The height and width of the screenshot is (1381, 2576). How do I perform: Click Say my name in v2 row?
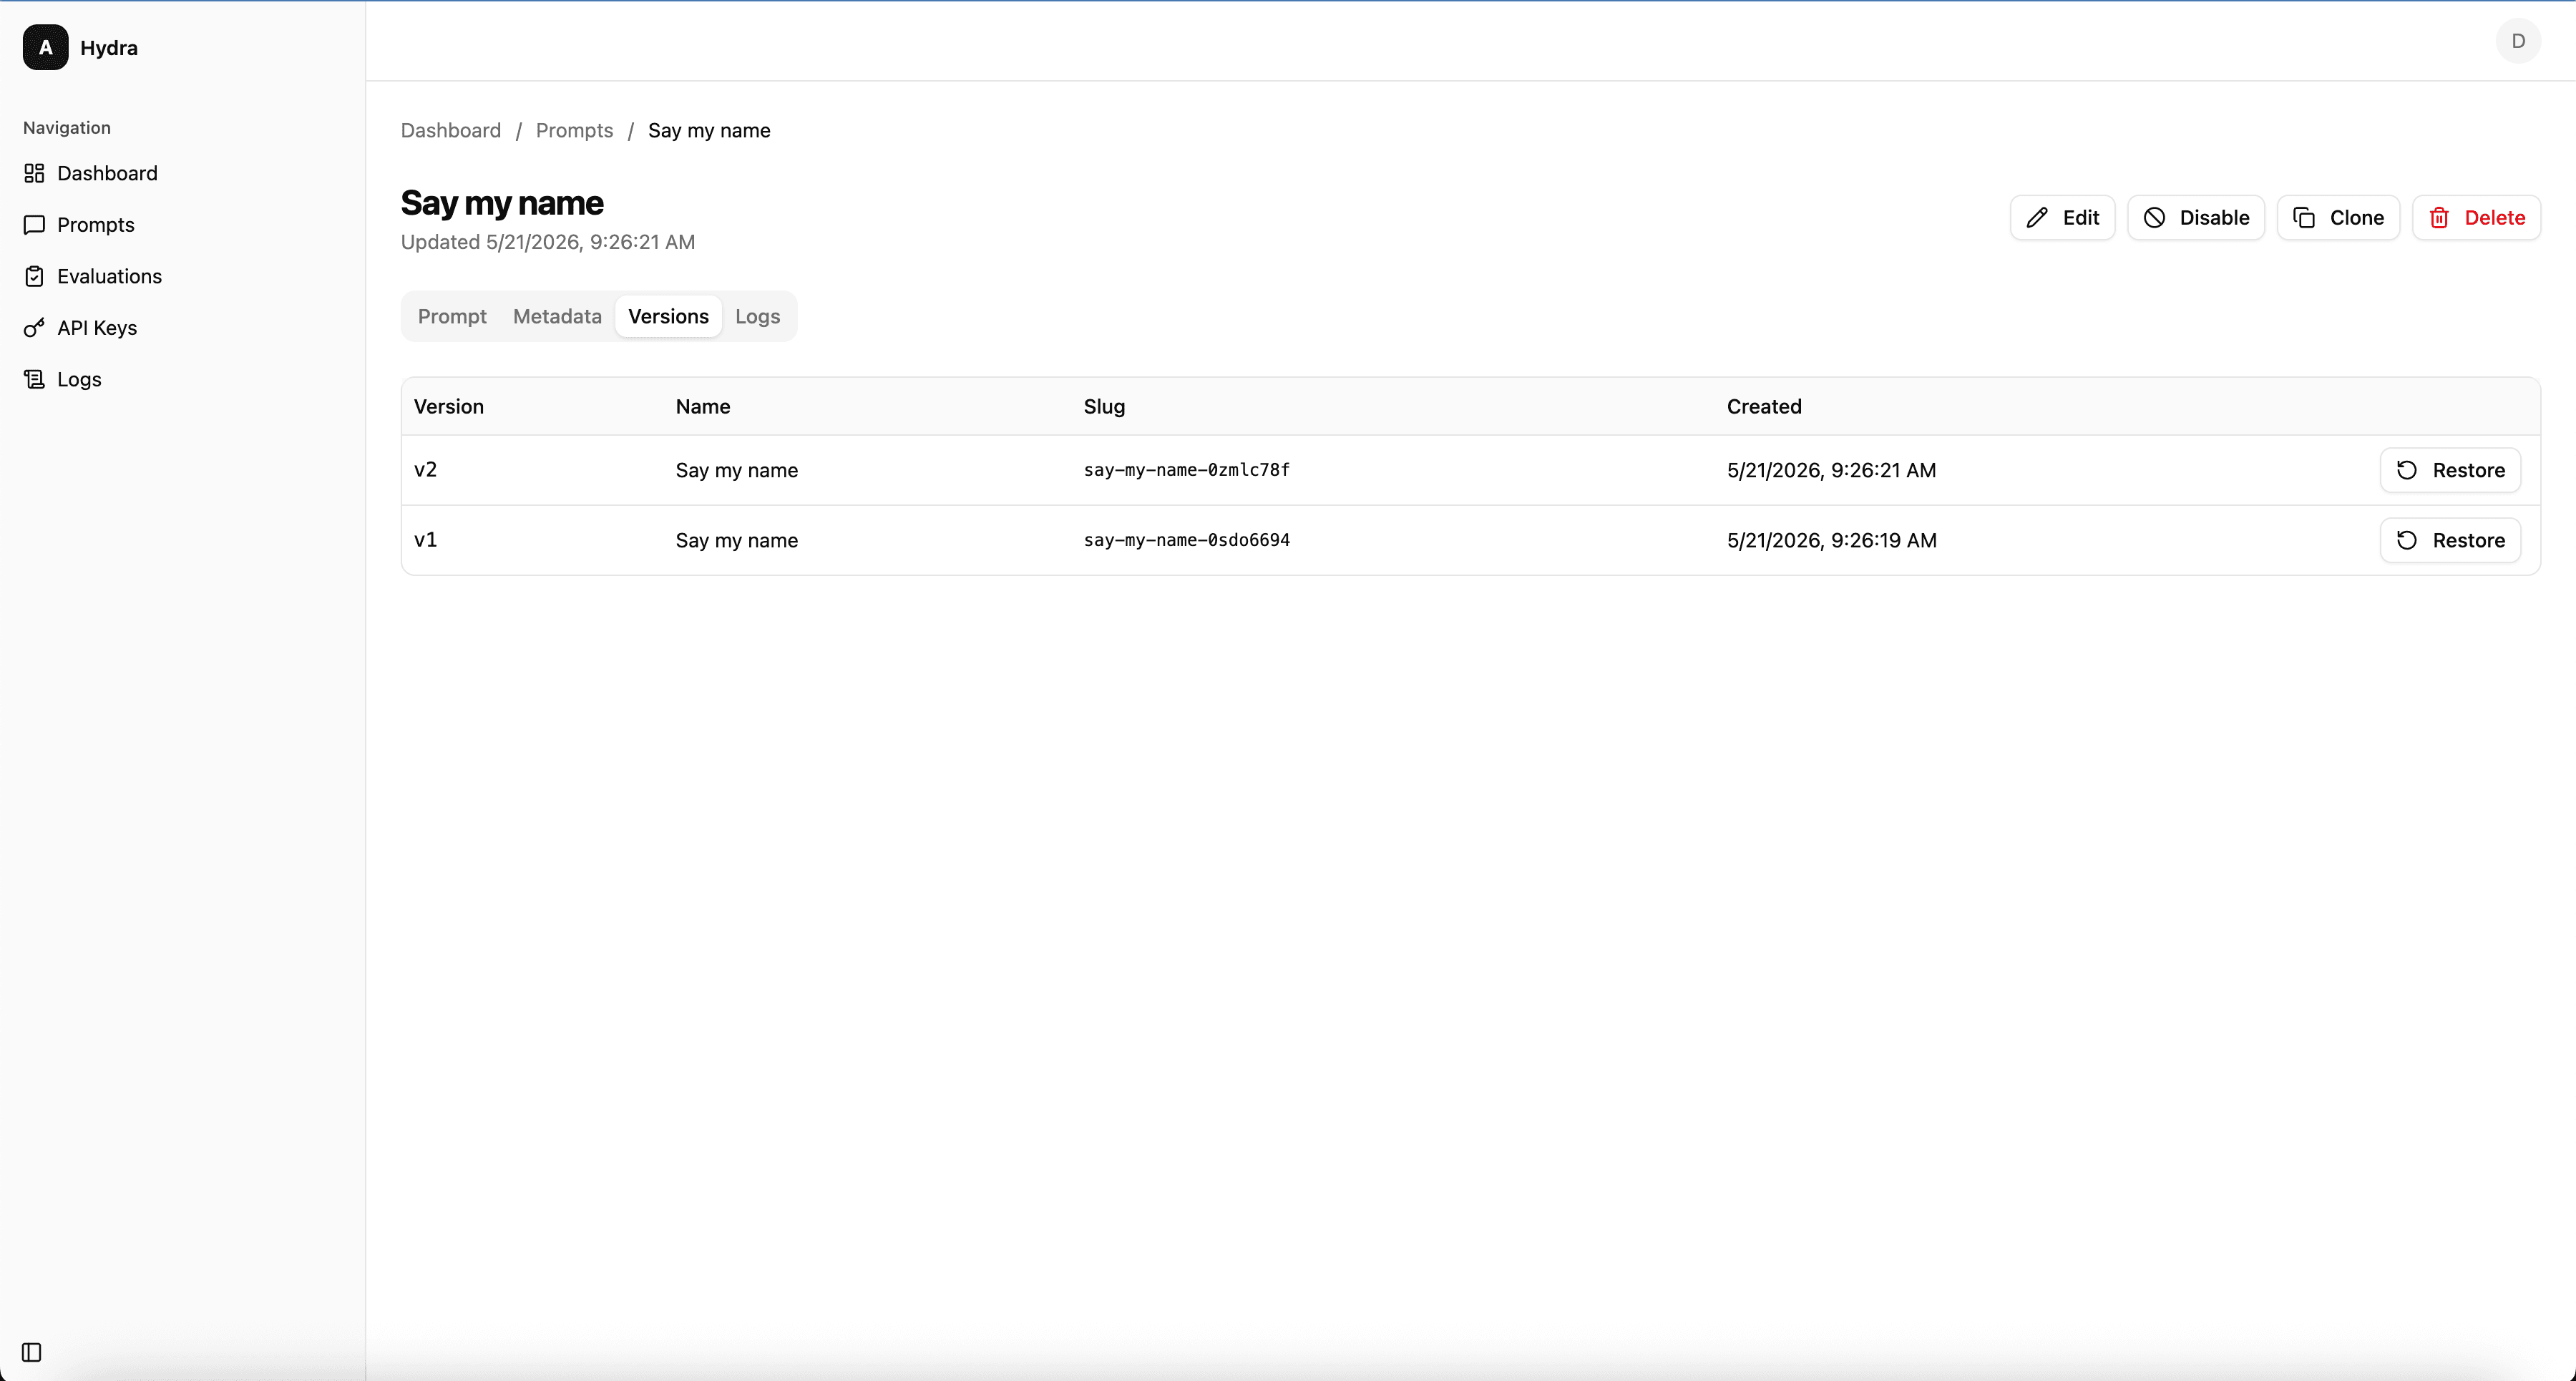pos(737,470)
